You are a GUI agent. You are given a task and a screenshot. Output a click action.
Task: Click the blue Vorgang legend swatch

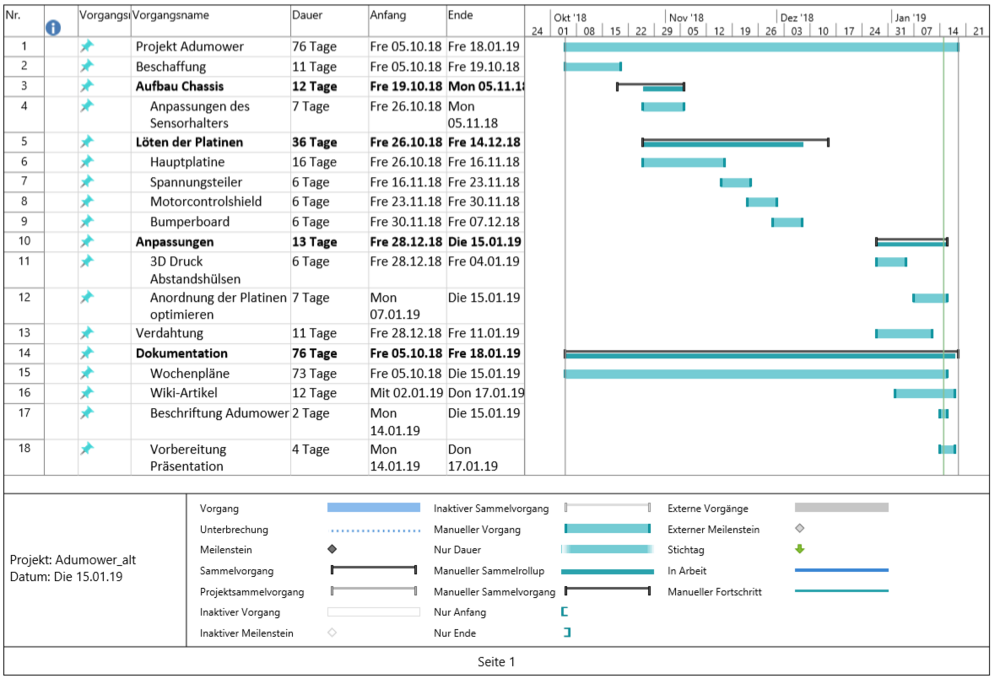pyautogui.click(x=373, y=508)
